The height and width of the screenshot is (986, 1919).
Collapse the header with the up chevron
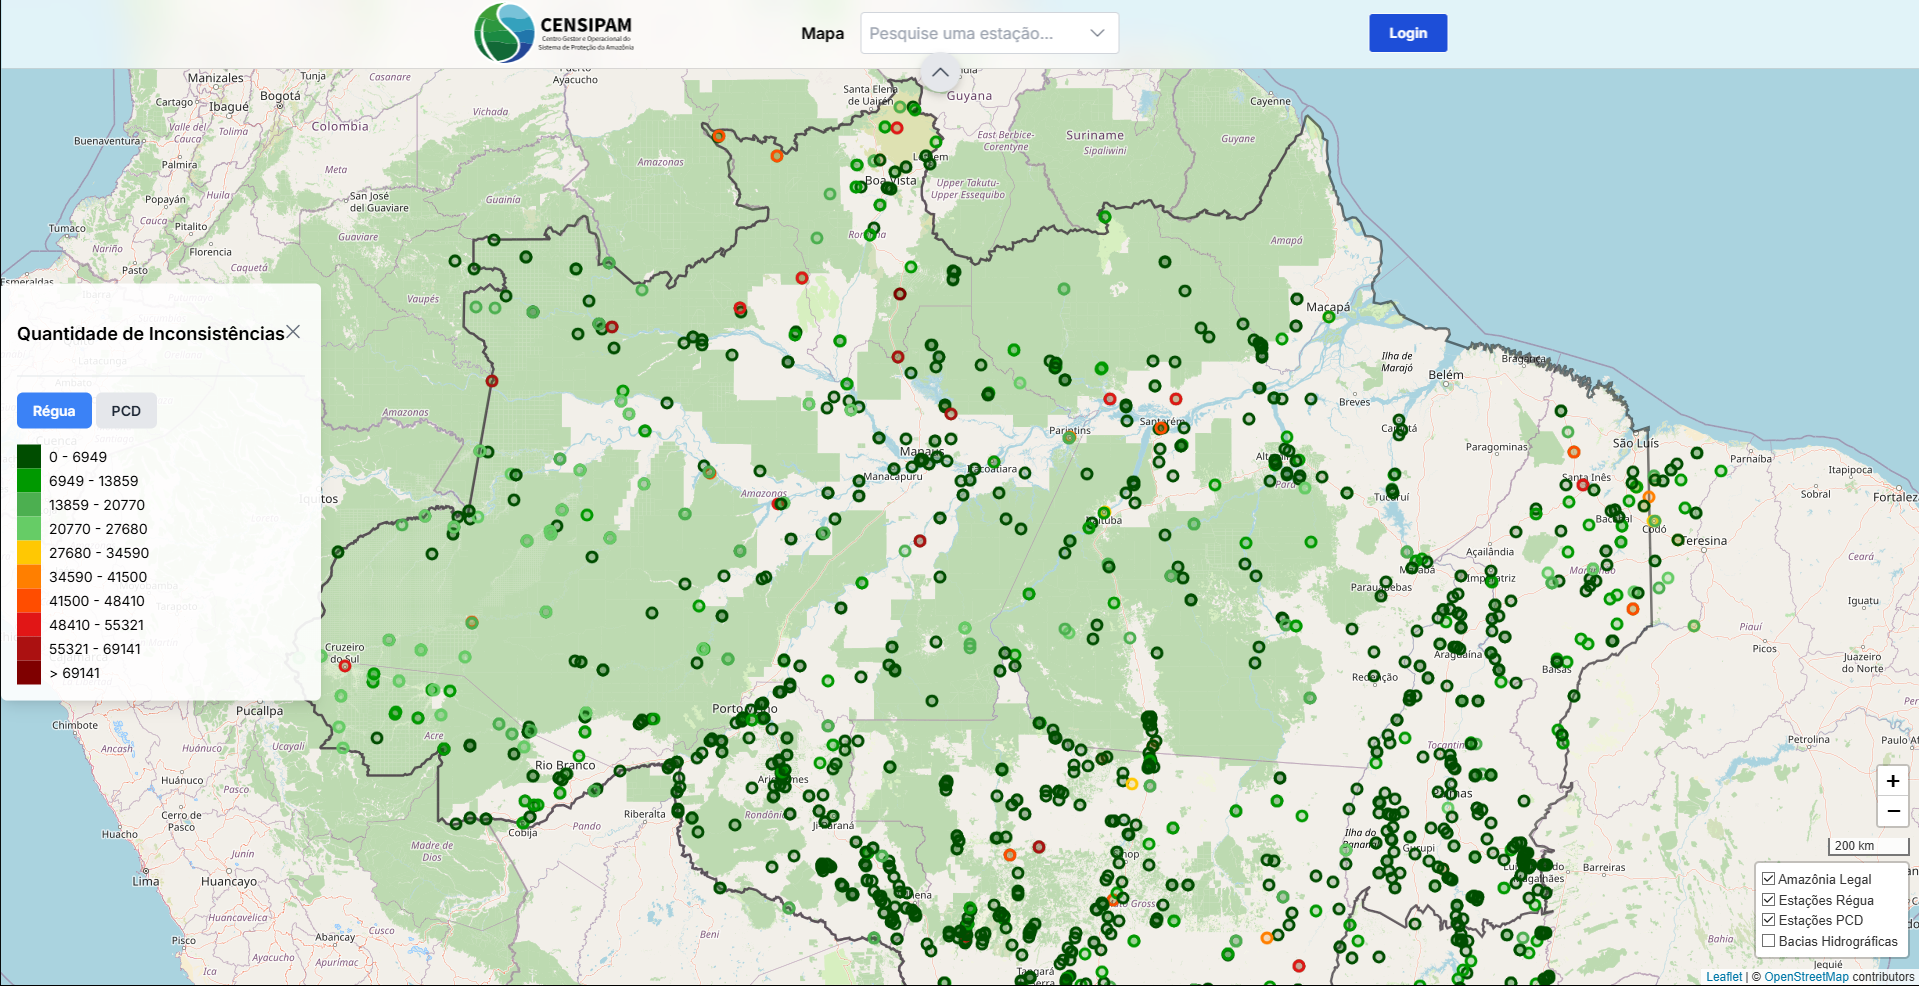click(x=940, y=72)
